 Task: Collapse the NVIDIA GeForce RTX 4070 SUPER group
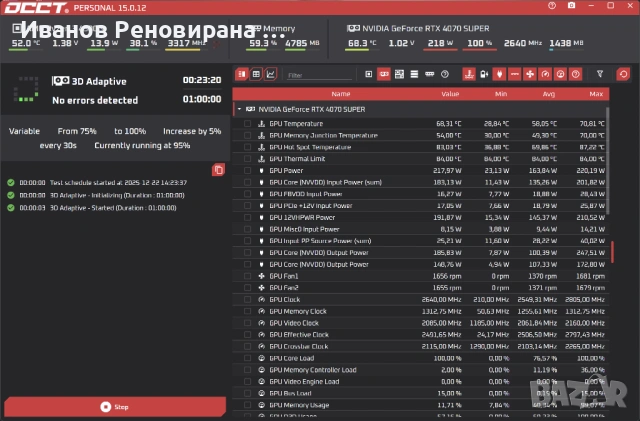(240, 109)
